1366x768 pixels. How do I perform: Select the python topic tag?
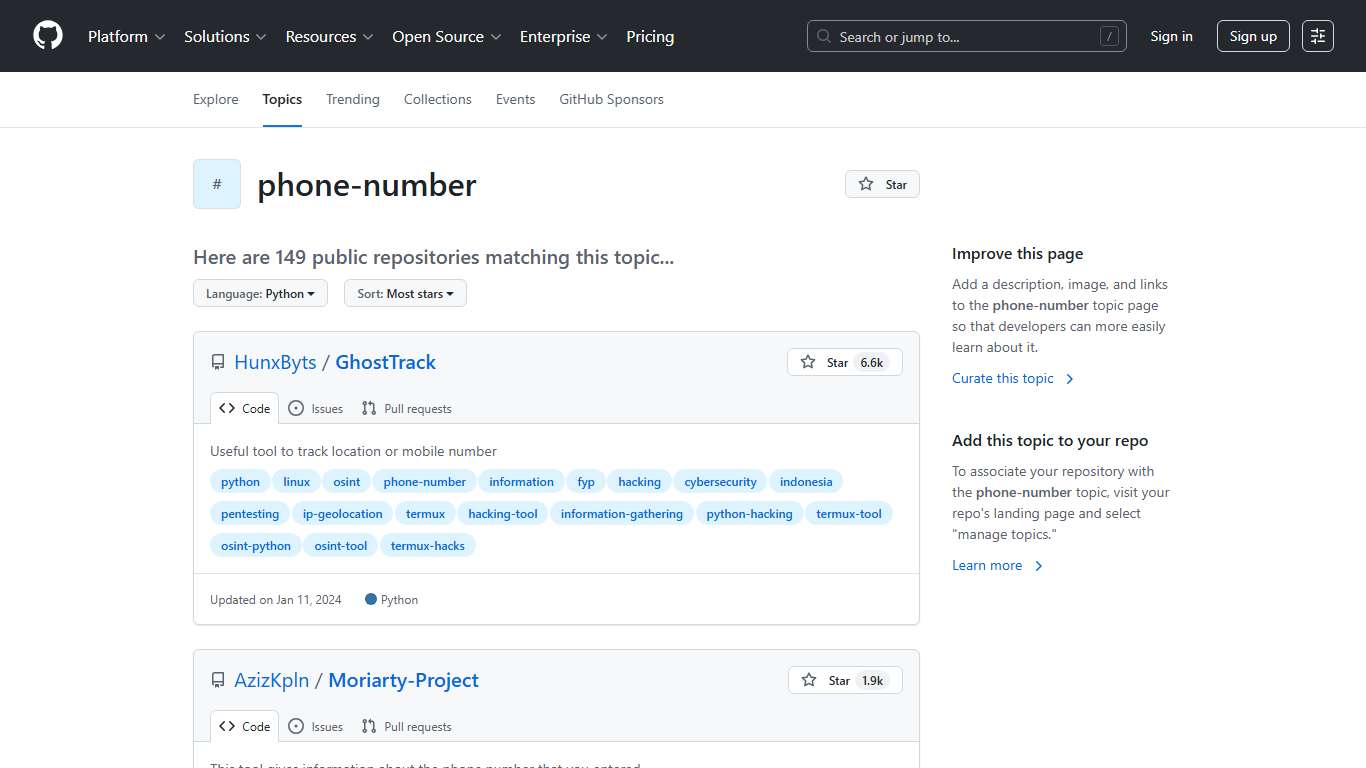coord(240,481)
